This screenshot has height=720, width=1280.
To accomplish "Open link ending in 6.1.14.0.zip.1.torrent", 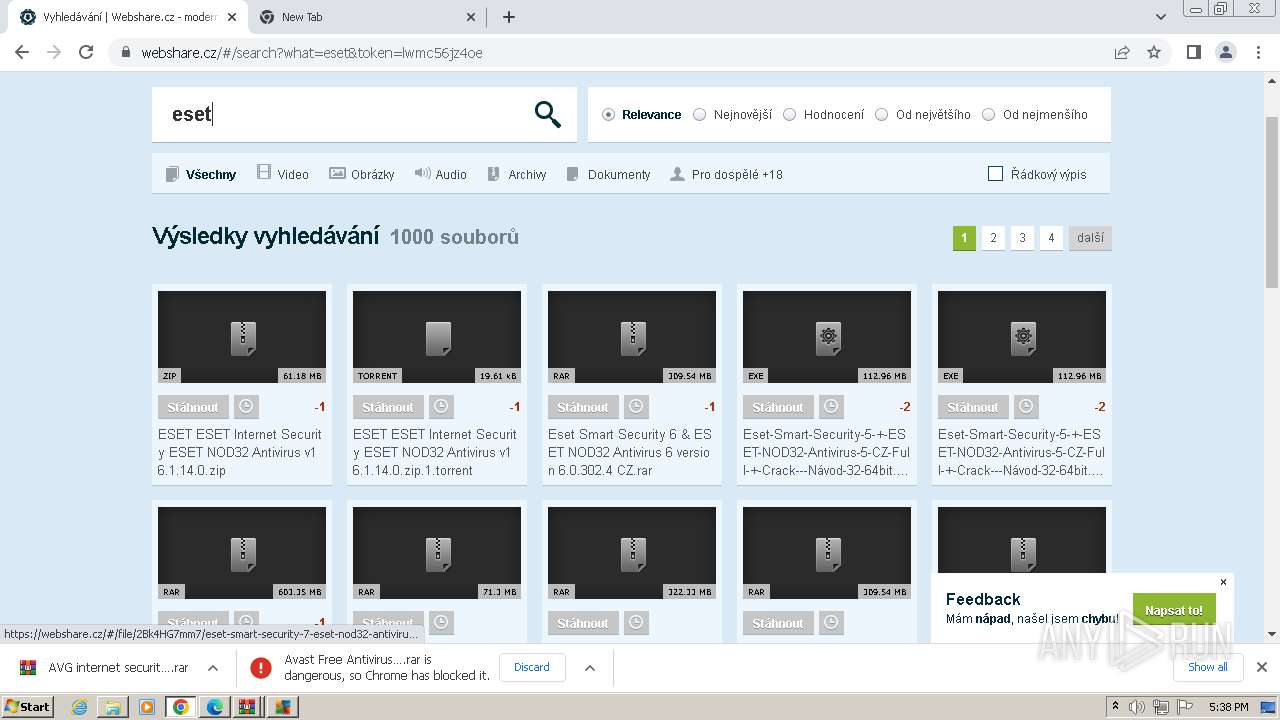I will (x=435, y=452).
